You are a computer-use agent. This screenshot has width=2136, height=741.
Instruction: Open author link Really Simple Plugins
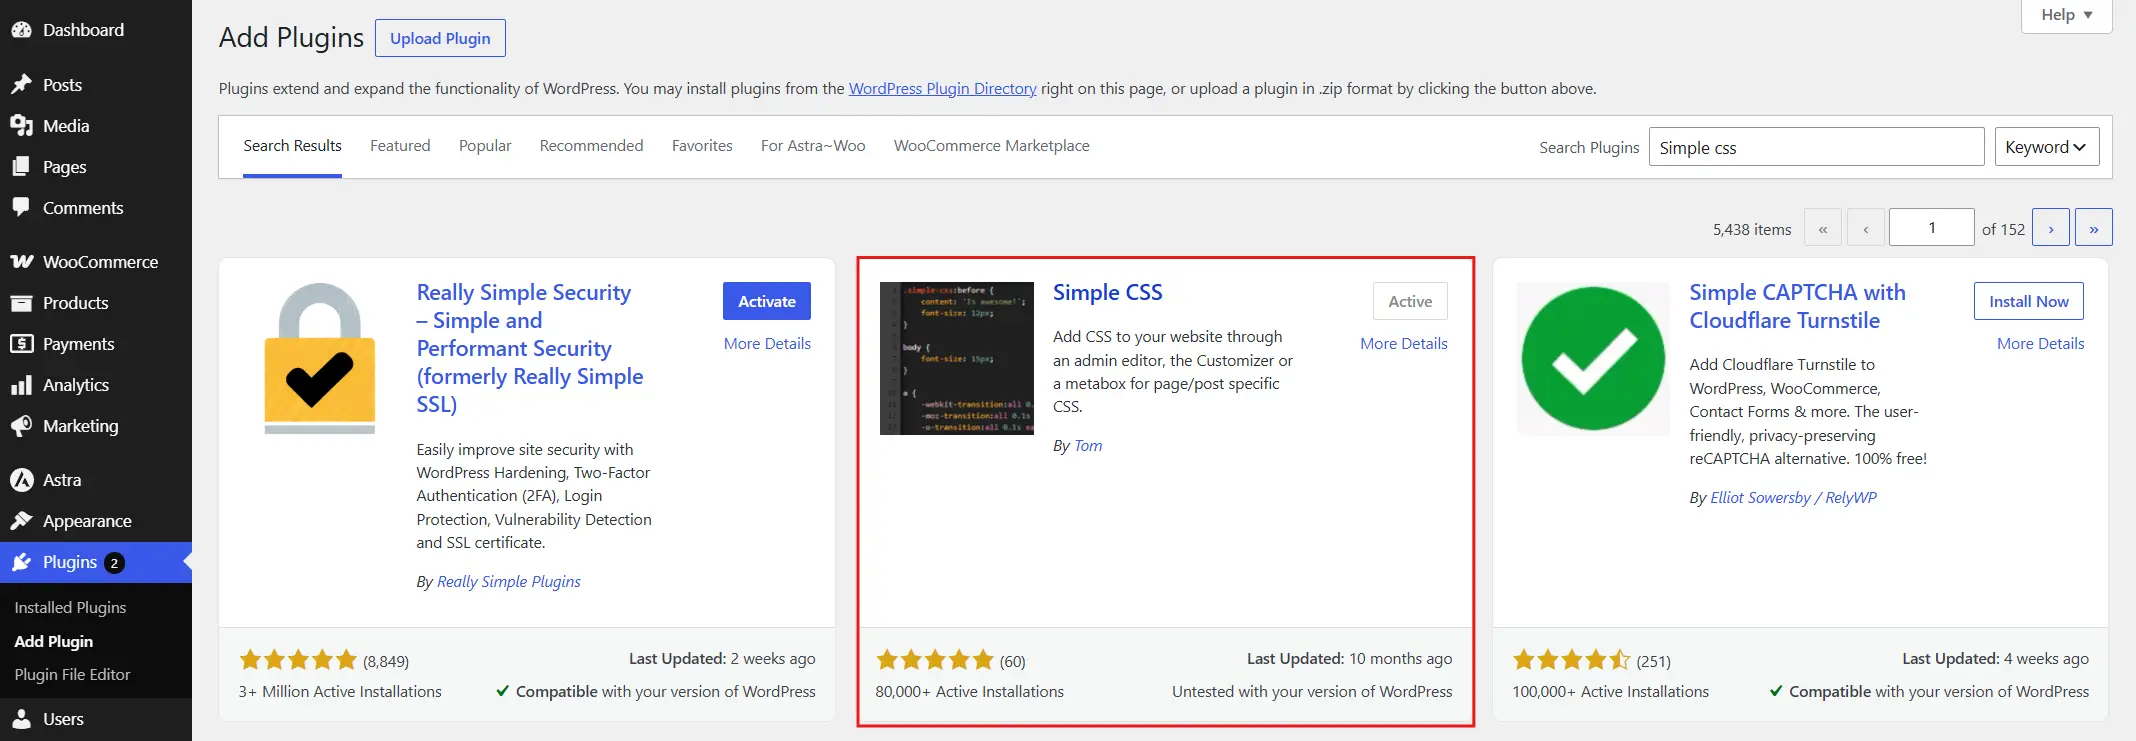(509, 582)
